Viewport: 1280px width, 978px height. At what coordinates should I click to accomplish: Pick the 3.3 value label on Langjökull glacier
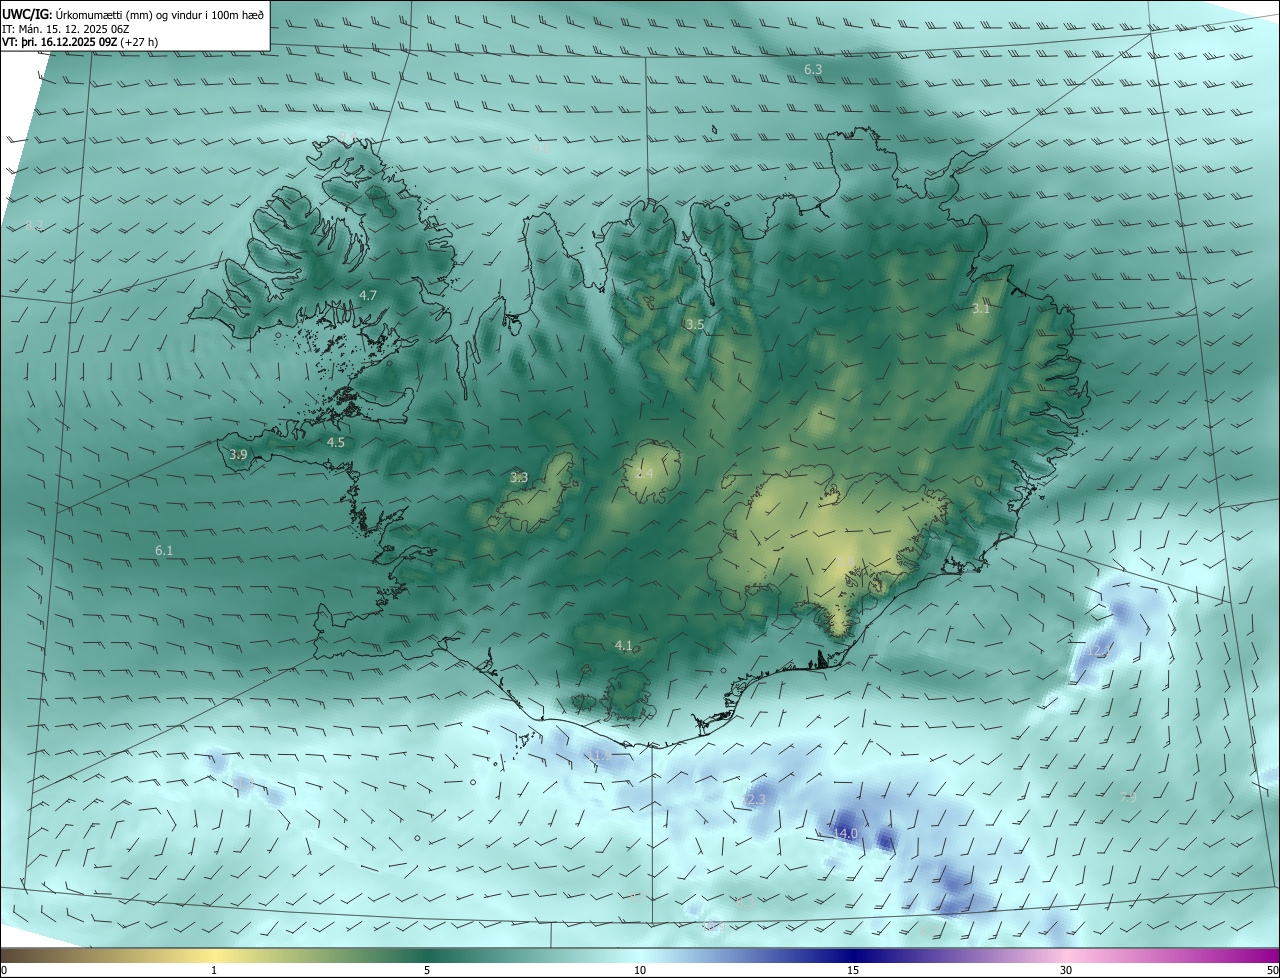click(x=519, y=477)
